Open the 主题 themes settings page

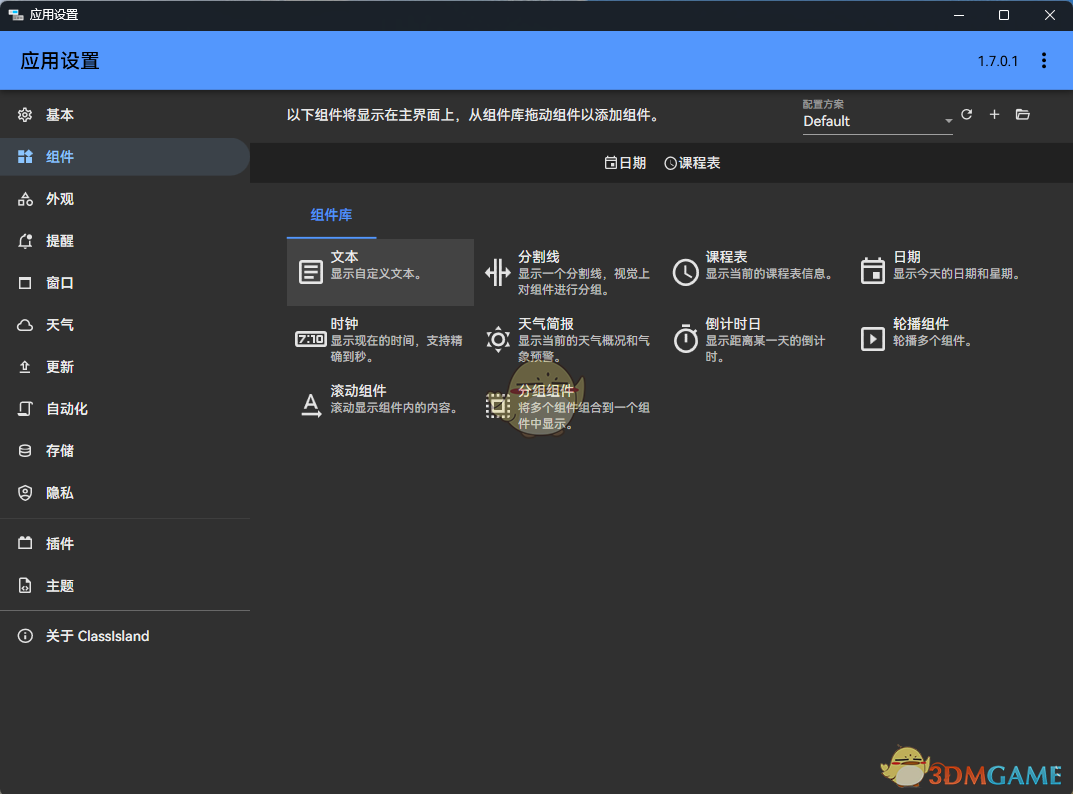tap(60, 585)
